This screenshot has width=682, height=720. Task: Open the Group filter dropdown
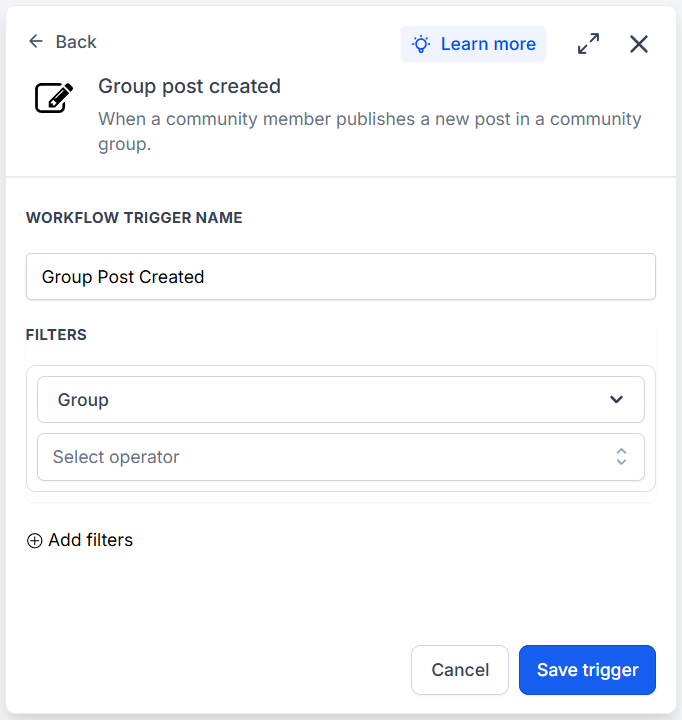click(341, 399)
